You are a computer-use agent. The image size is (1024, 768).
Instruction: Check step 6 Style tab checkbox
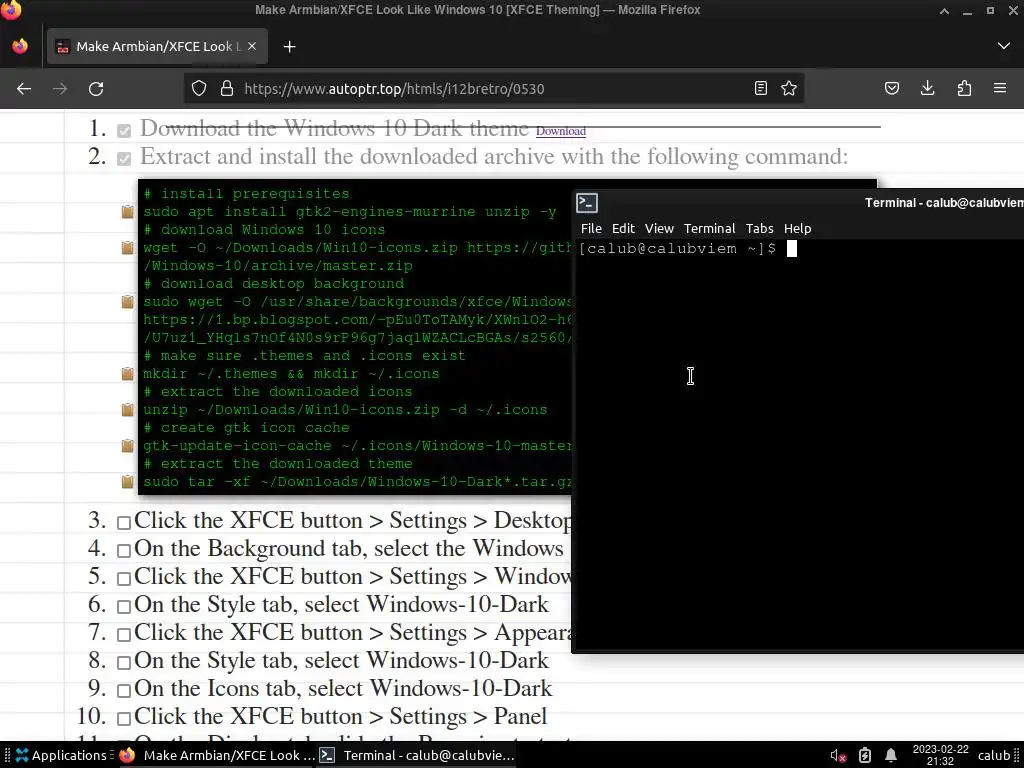[124, 607]
